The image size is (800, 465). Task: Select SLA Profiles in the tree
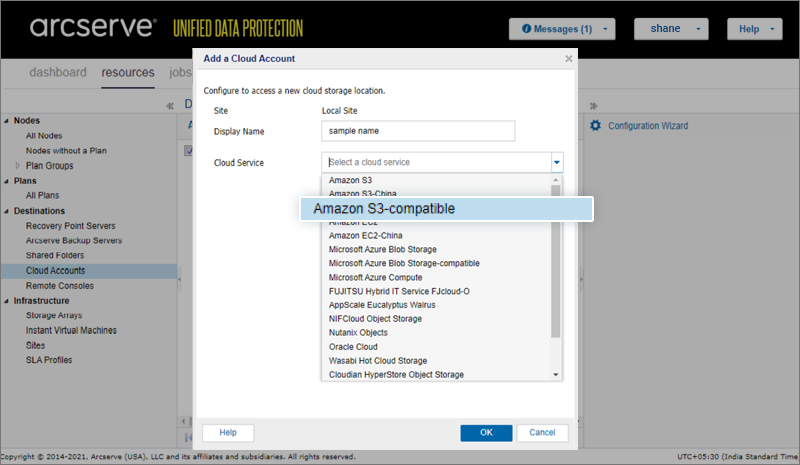49,360
